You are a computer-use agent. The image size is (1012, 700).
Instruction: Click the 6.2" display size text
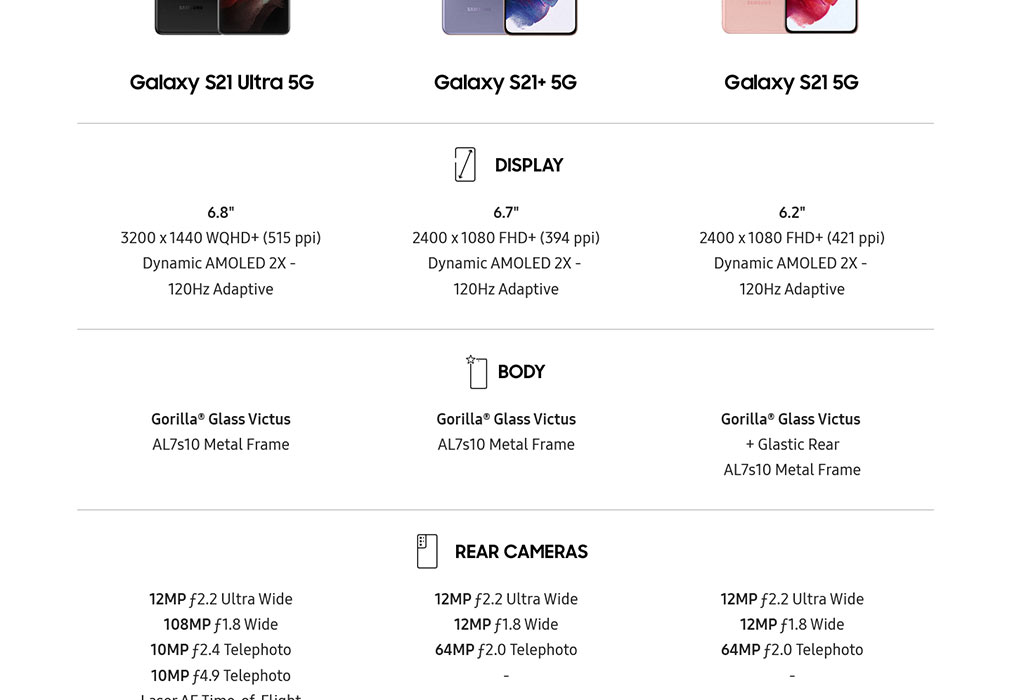coord(792,213)
